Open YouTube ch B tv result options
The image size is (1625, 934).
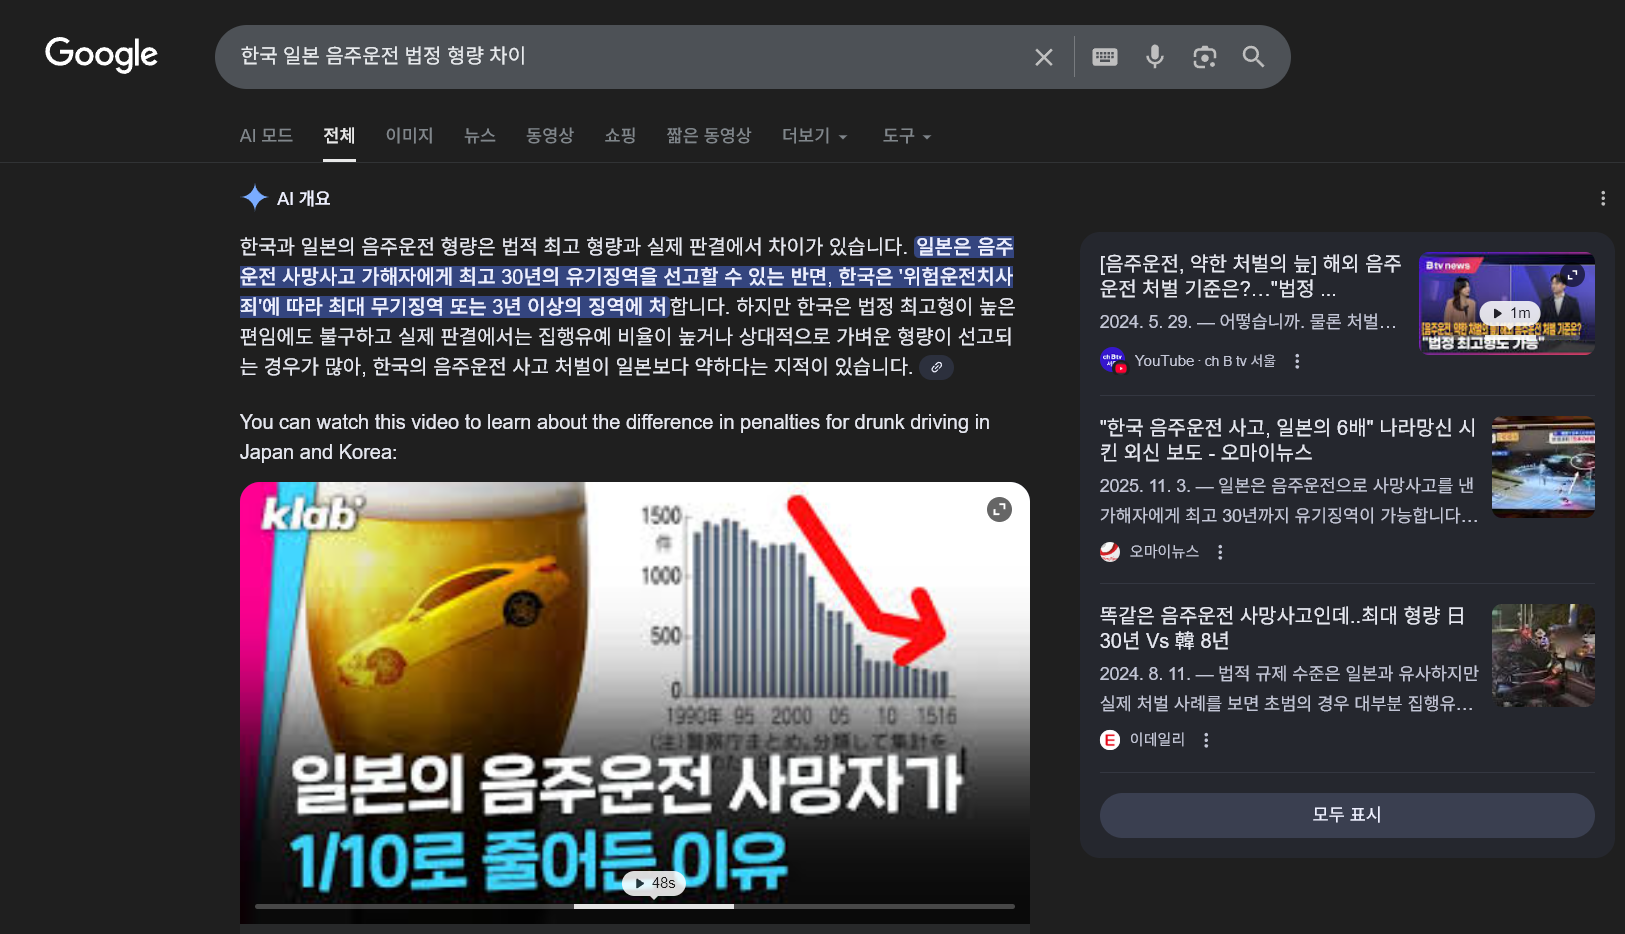(x=1297, y=361)
